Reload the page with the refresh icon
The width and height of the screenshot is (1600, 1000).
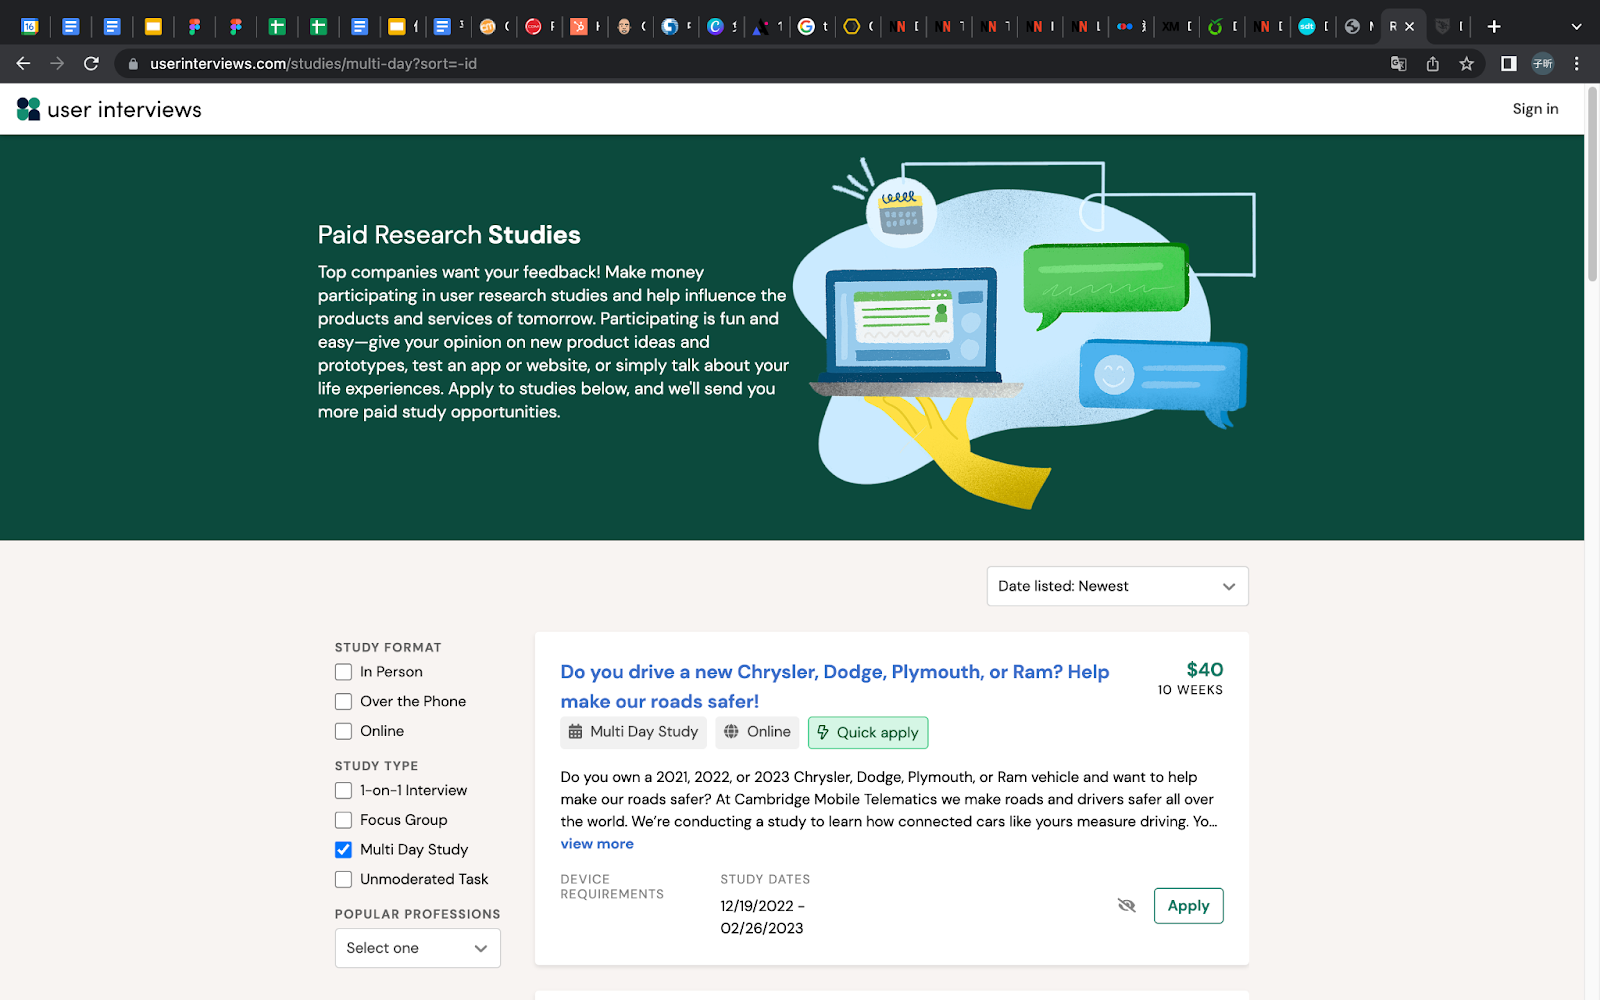91,64
